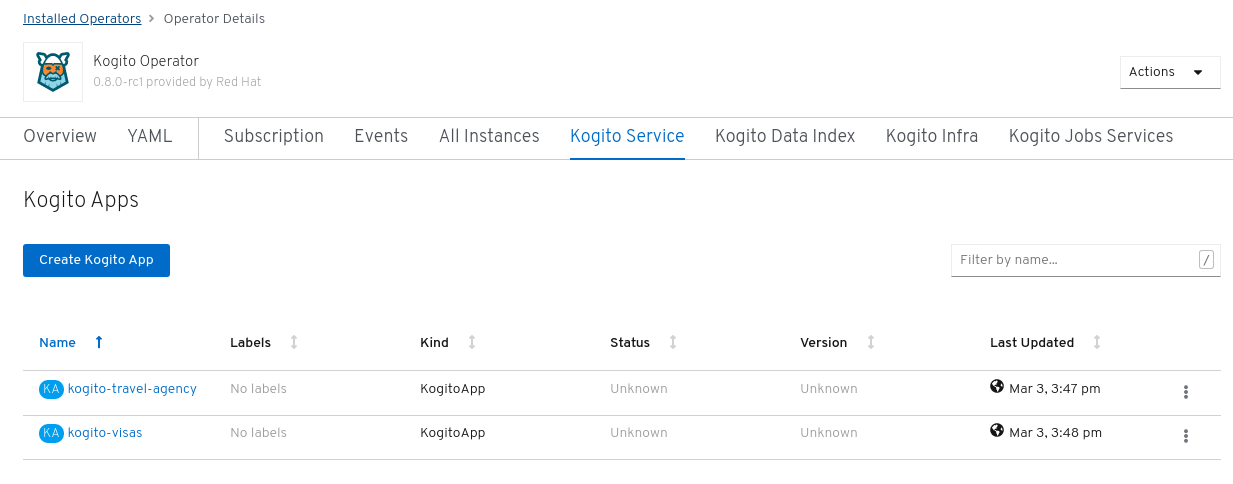Open kebab menu for kogito-travel-agency row
The width and height of the screenshot is (1233, 484).
[x=1185, y=392]
